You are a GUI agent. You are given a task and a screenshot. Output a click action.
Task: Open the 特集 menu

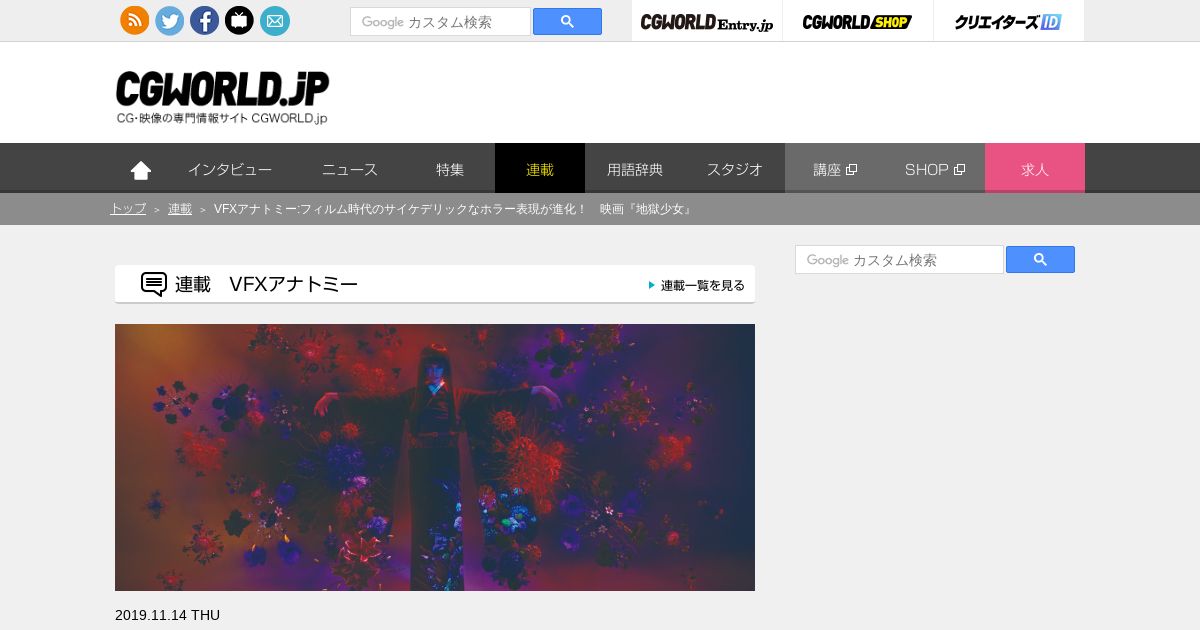coord(450,169)
